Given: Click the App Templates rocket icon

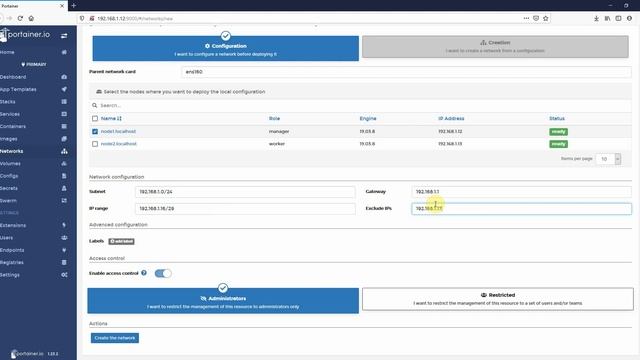Looking at the screenshot, I should 64,89.
